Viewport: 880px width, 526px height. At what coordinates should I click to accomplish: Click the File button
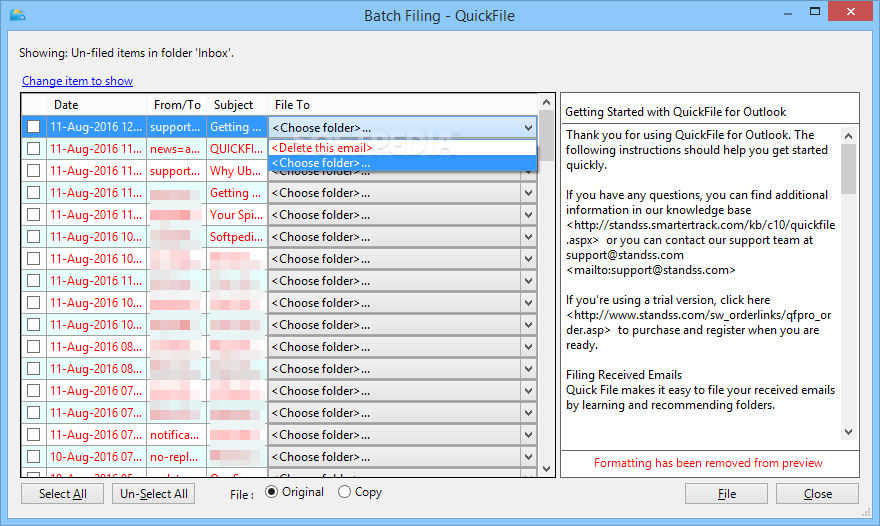point(726,494)
